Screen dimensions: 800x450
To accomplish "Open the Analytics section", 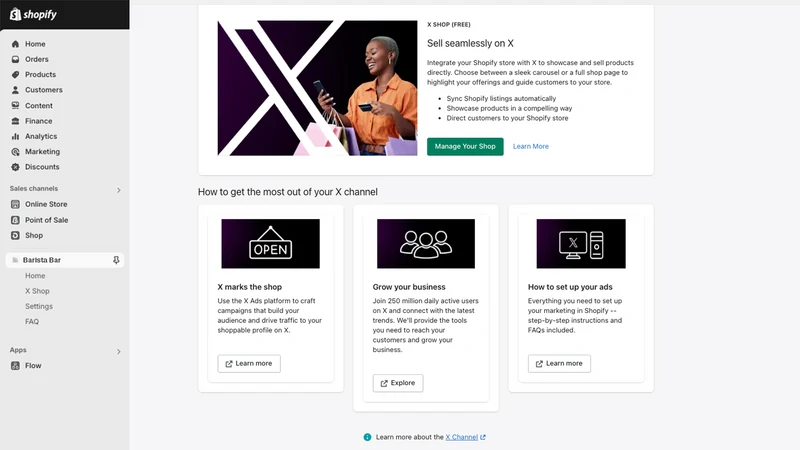I will pos(41,136).
